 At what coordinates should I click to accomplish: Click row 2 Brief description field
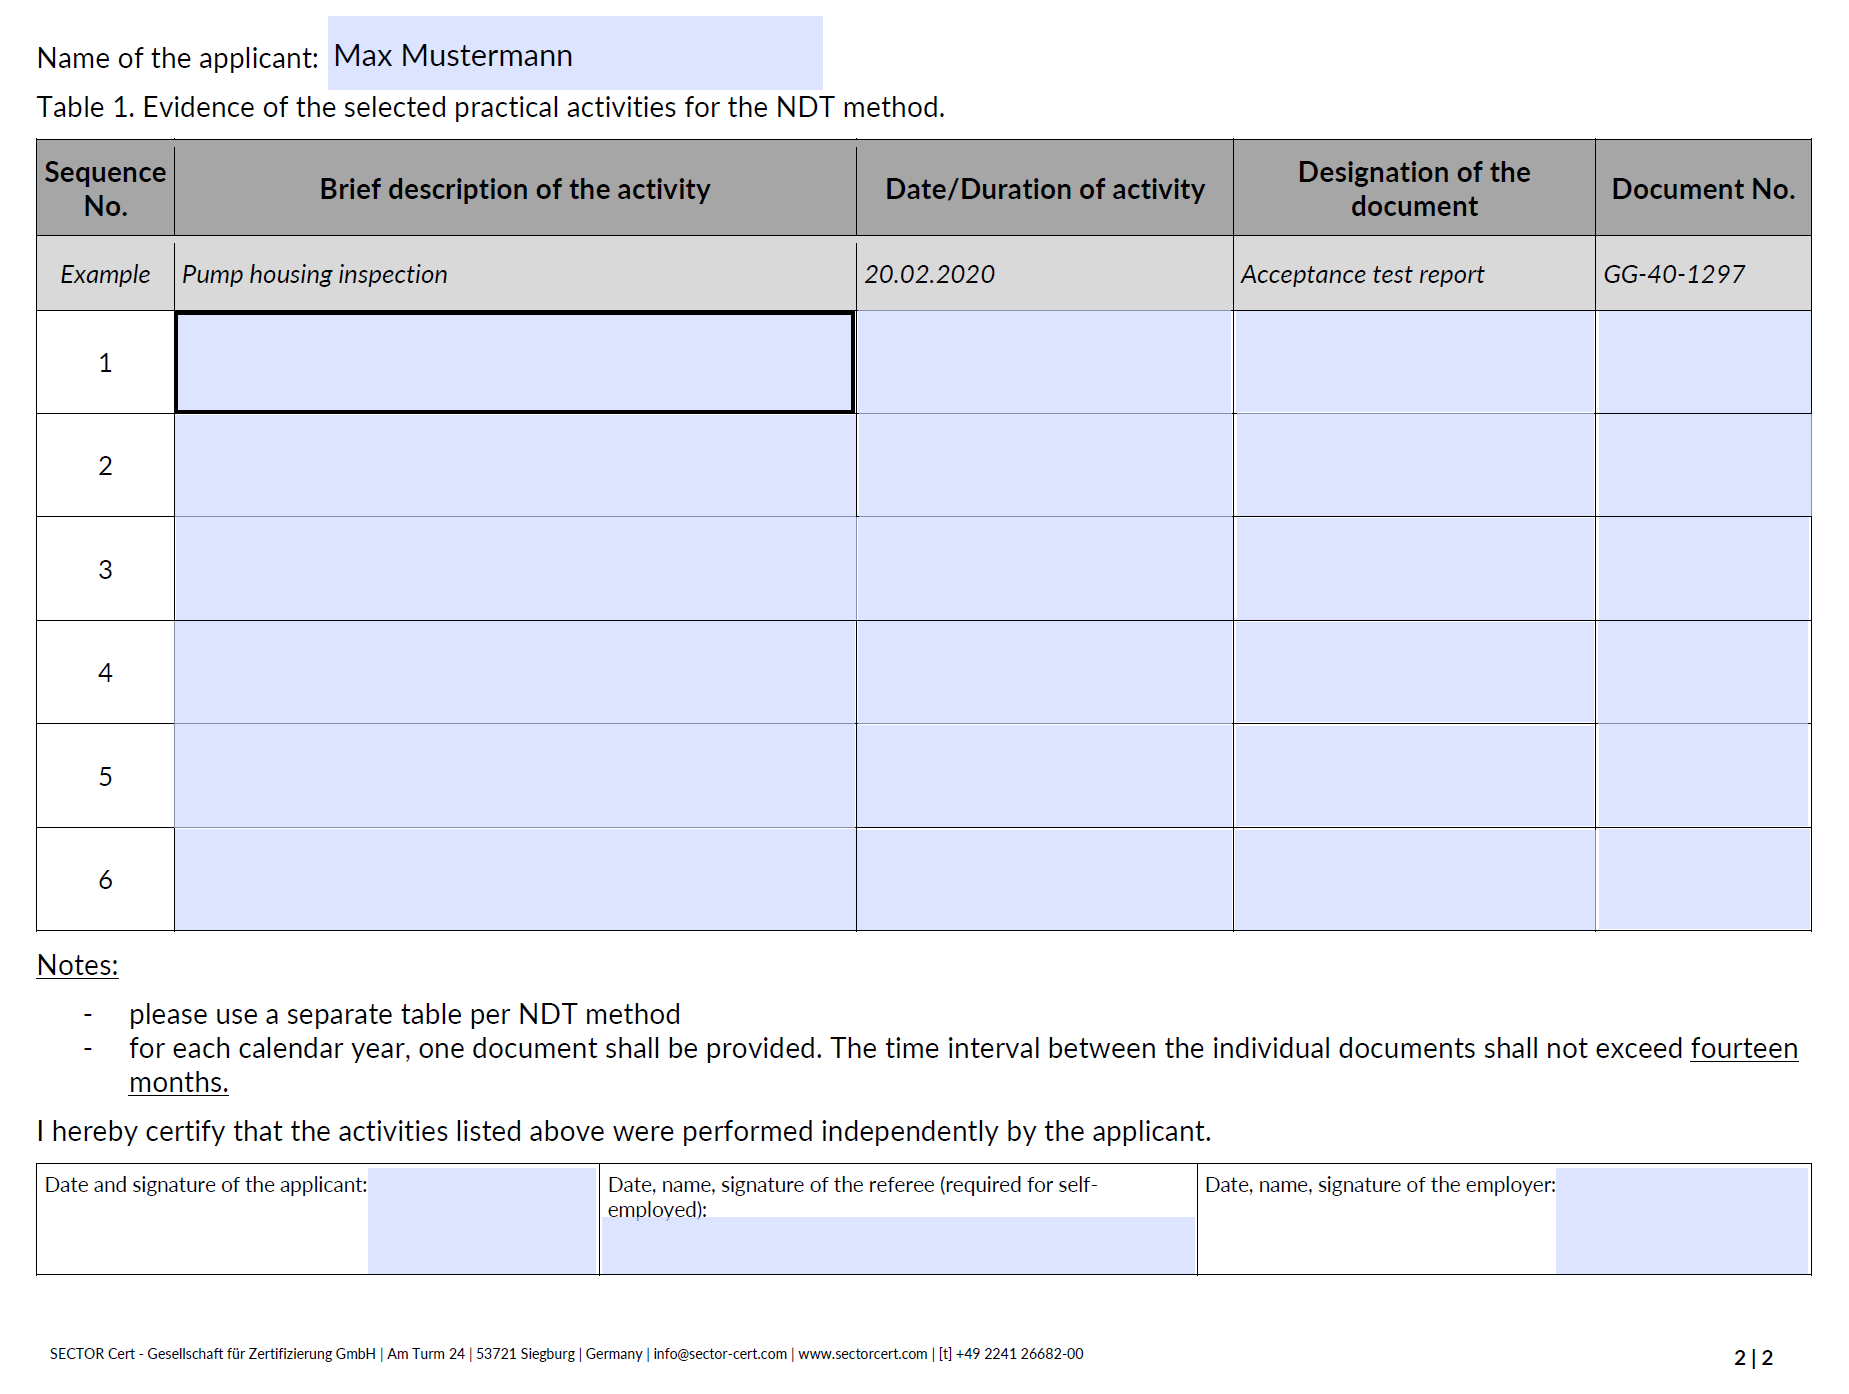pos(514,465)
